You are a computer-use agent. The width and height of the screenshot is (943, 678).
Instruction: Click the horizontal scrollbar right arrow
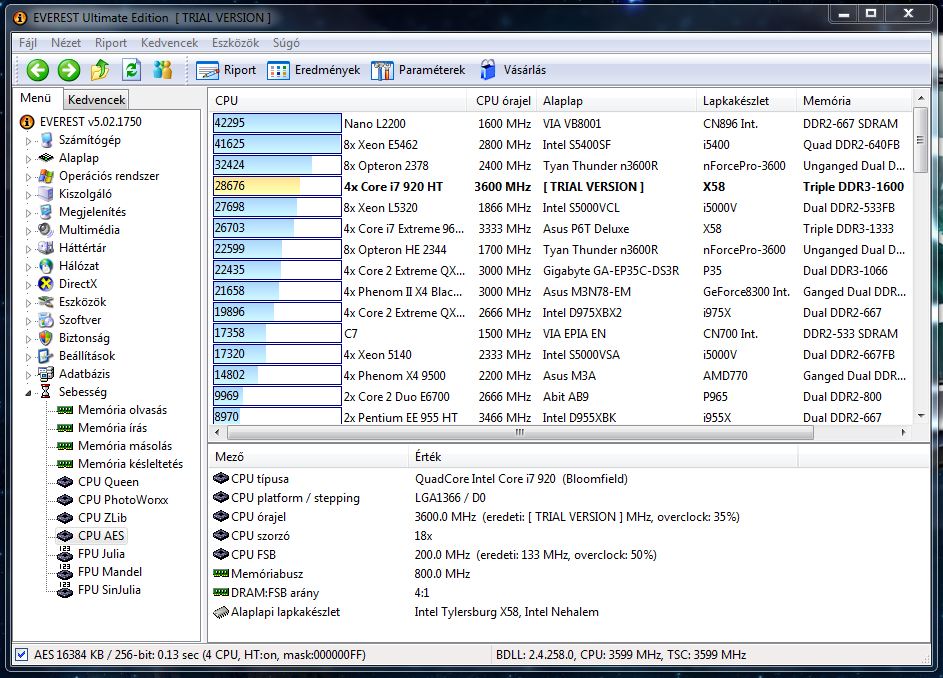[904, 433]
